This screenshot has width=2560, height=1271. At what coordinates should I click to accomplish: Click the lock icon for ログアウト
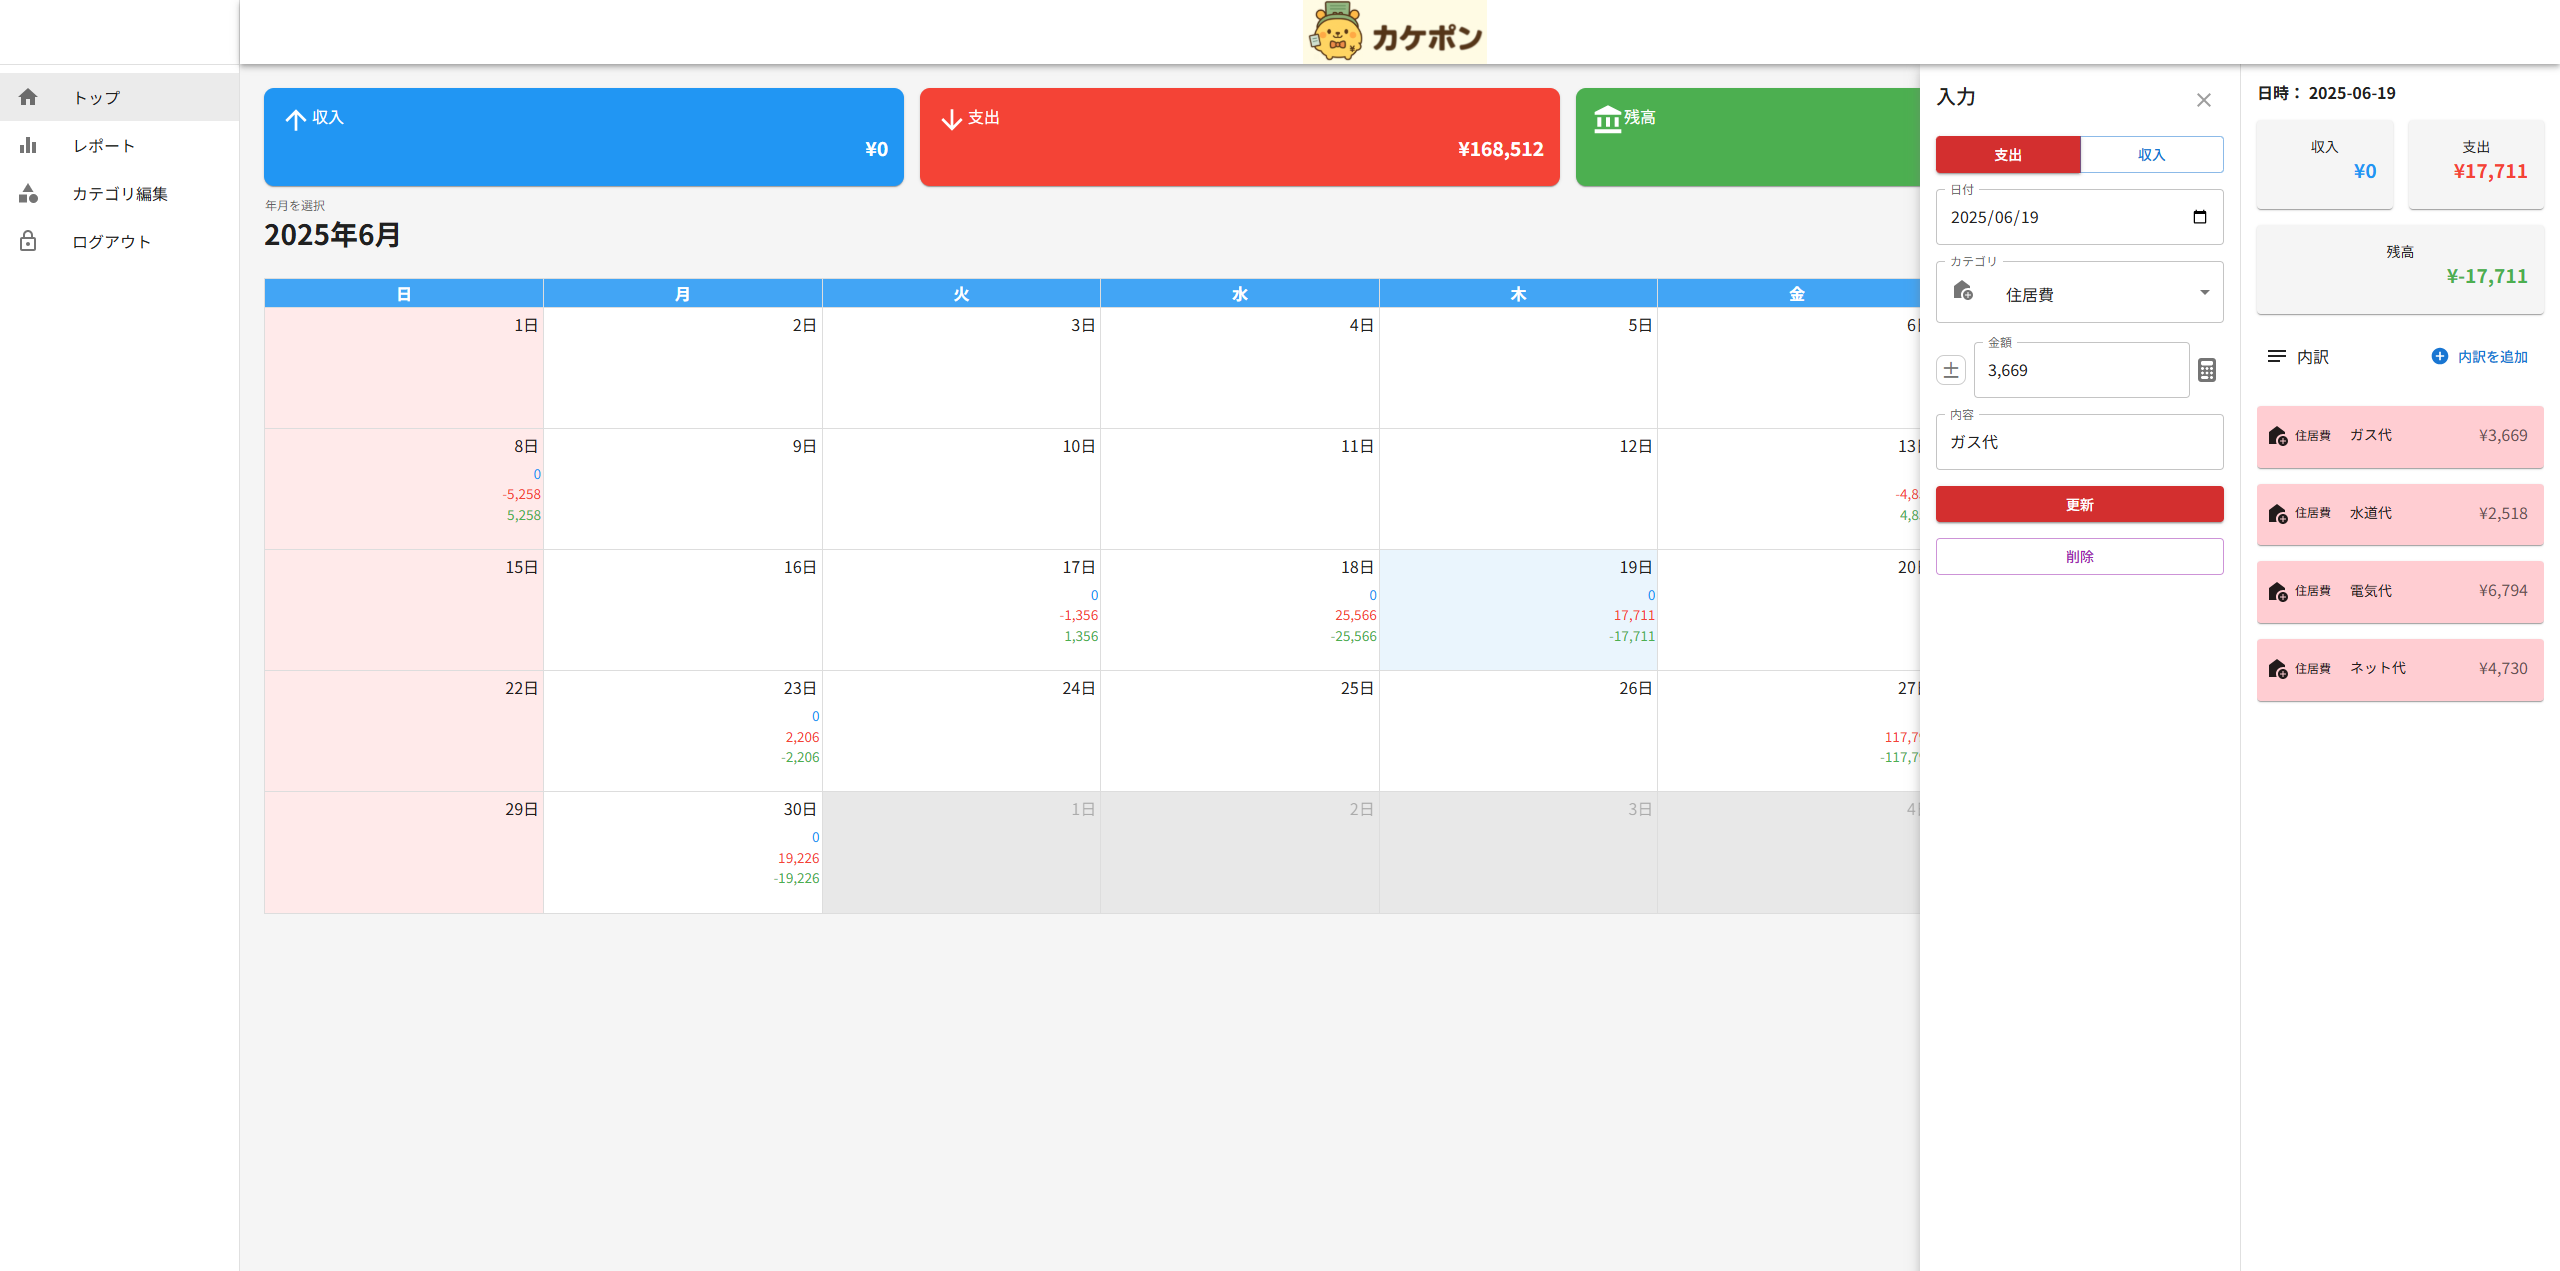point(28,241)
